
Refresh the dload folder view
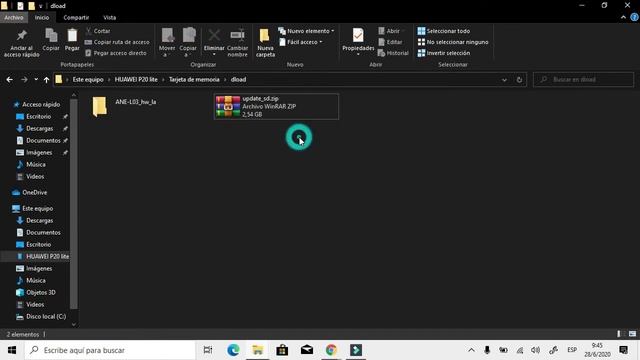(x=519, y=80)
